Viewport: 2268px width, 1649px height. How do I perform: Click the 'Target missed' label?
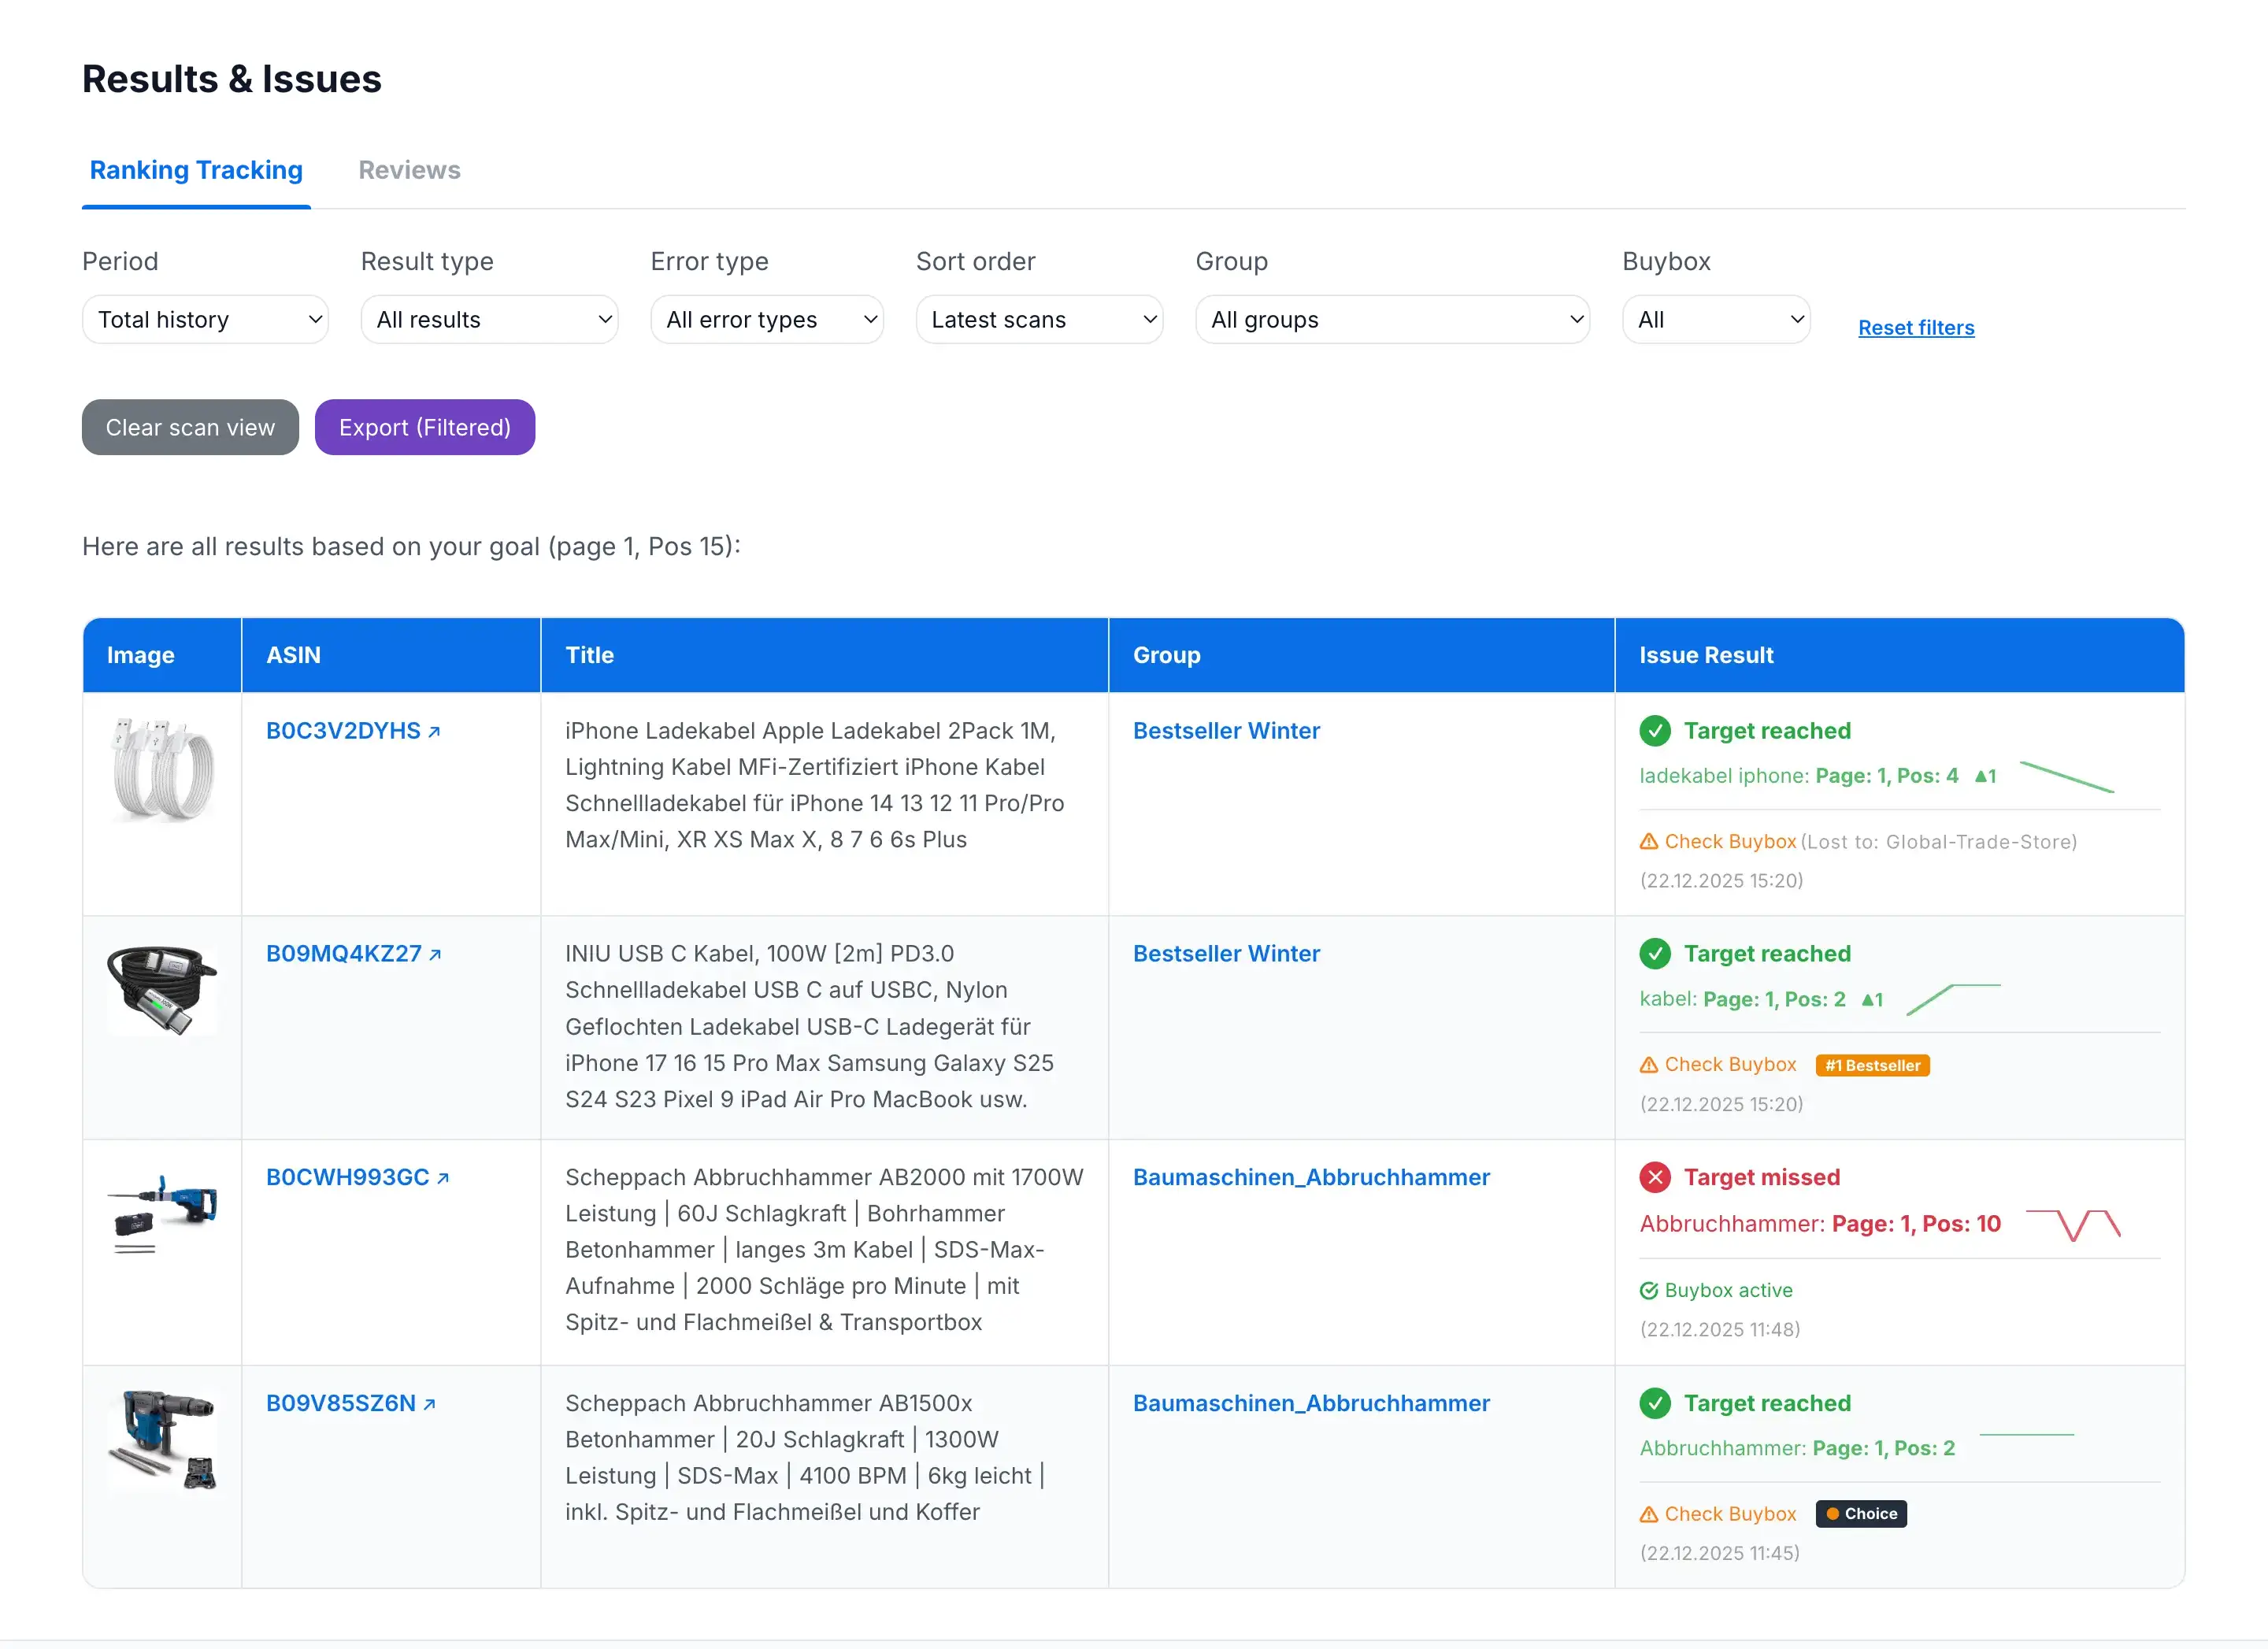1761,1177
